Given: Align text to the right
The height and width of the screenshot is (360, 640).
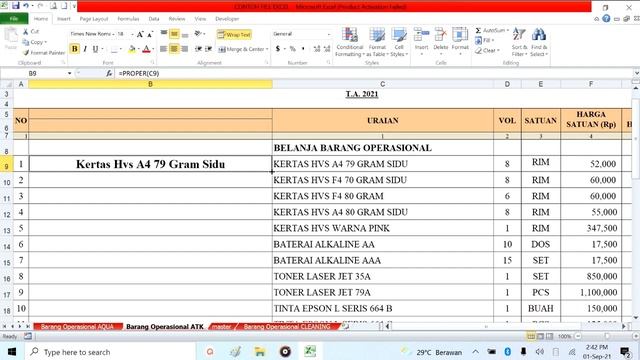Looking at the screenshot, I should coord(184,49).
